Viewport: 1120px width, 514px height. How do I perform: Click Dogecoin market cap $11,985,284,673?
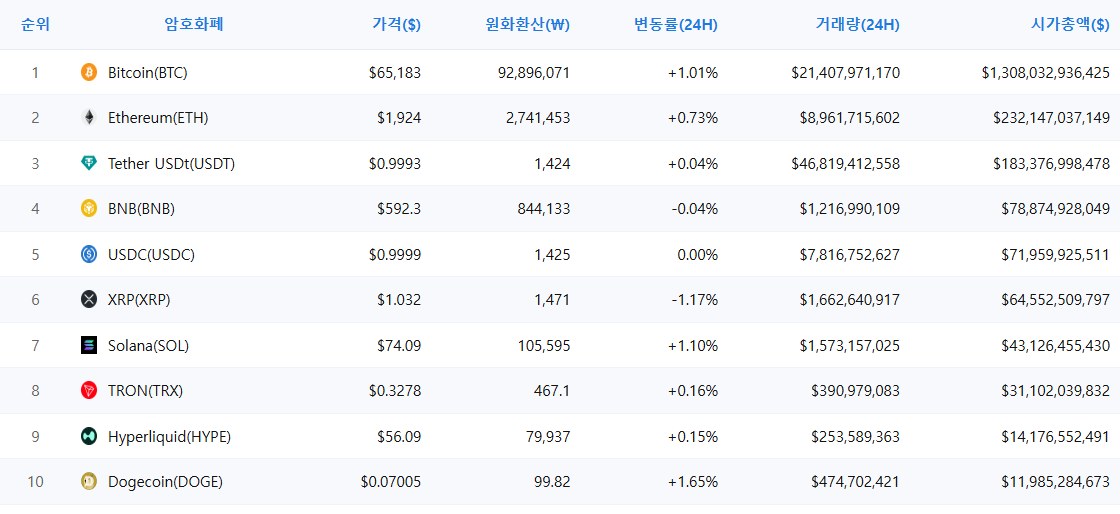pyautogui.click(x=1056, y=482)
